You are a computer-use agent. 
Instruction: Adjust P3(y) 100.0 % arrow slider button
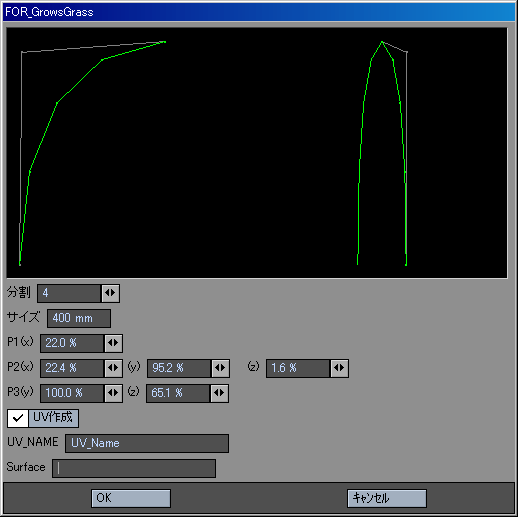[x=114, y=393]
